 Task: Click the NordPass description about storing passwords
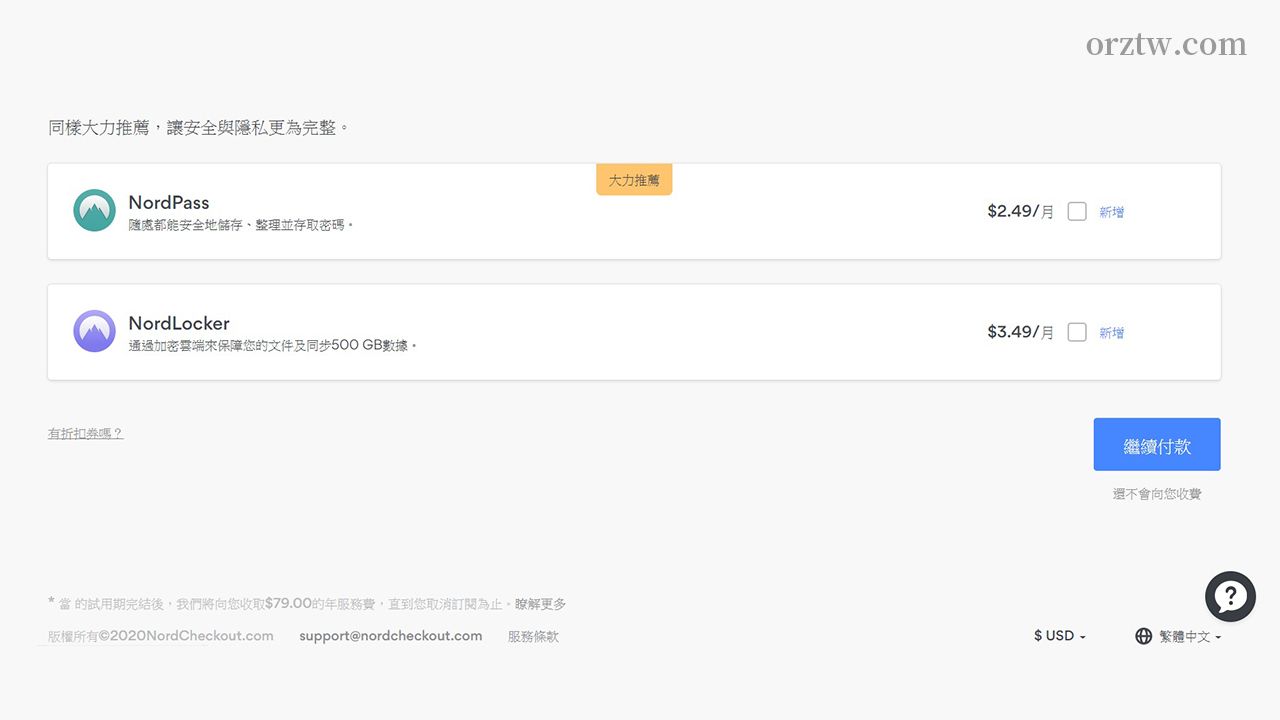[241, 225]
